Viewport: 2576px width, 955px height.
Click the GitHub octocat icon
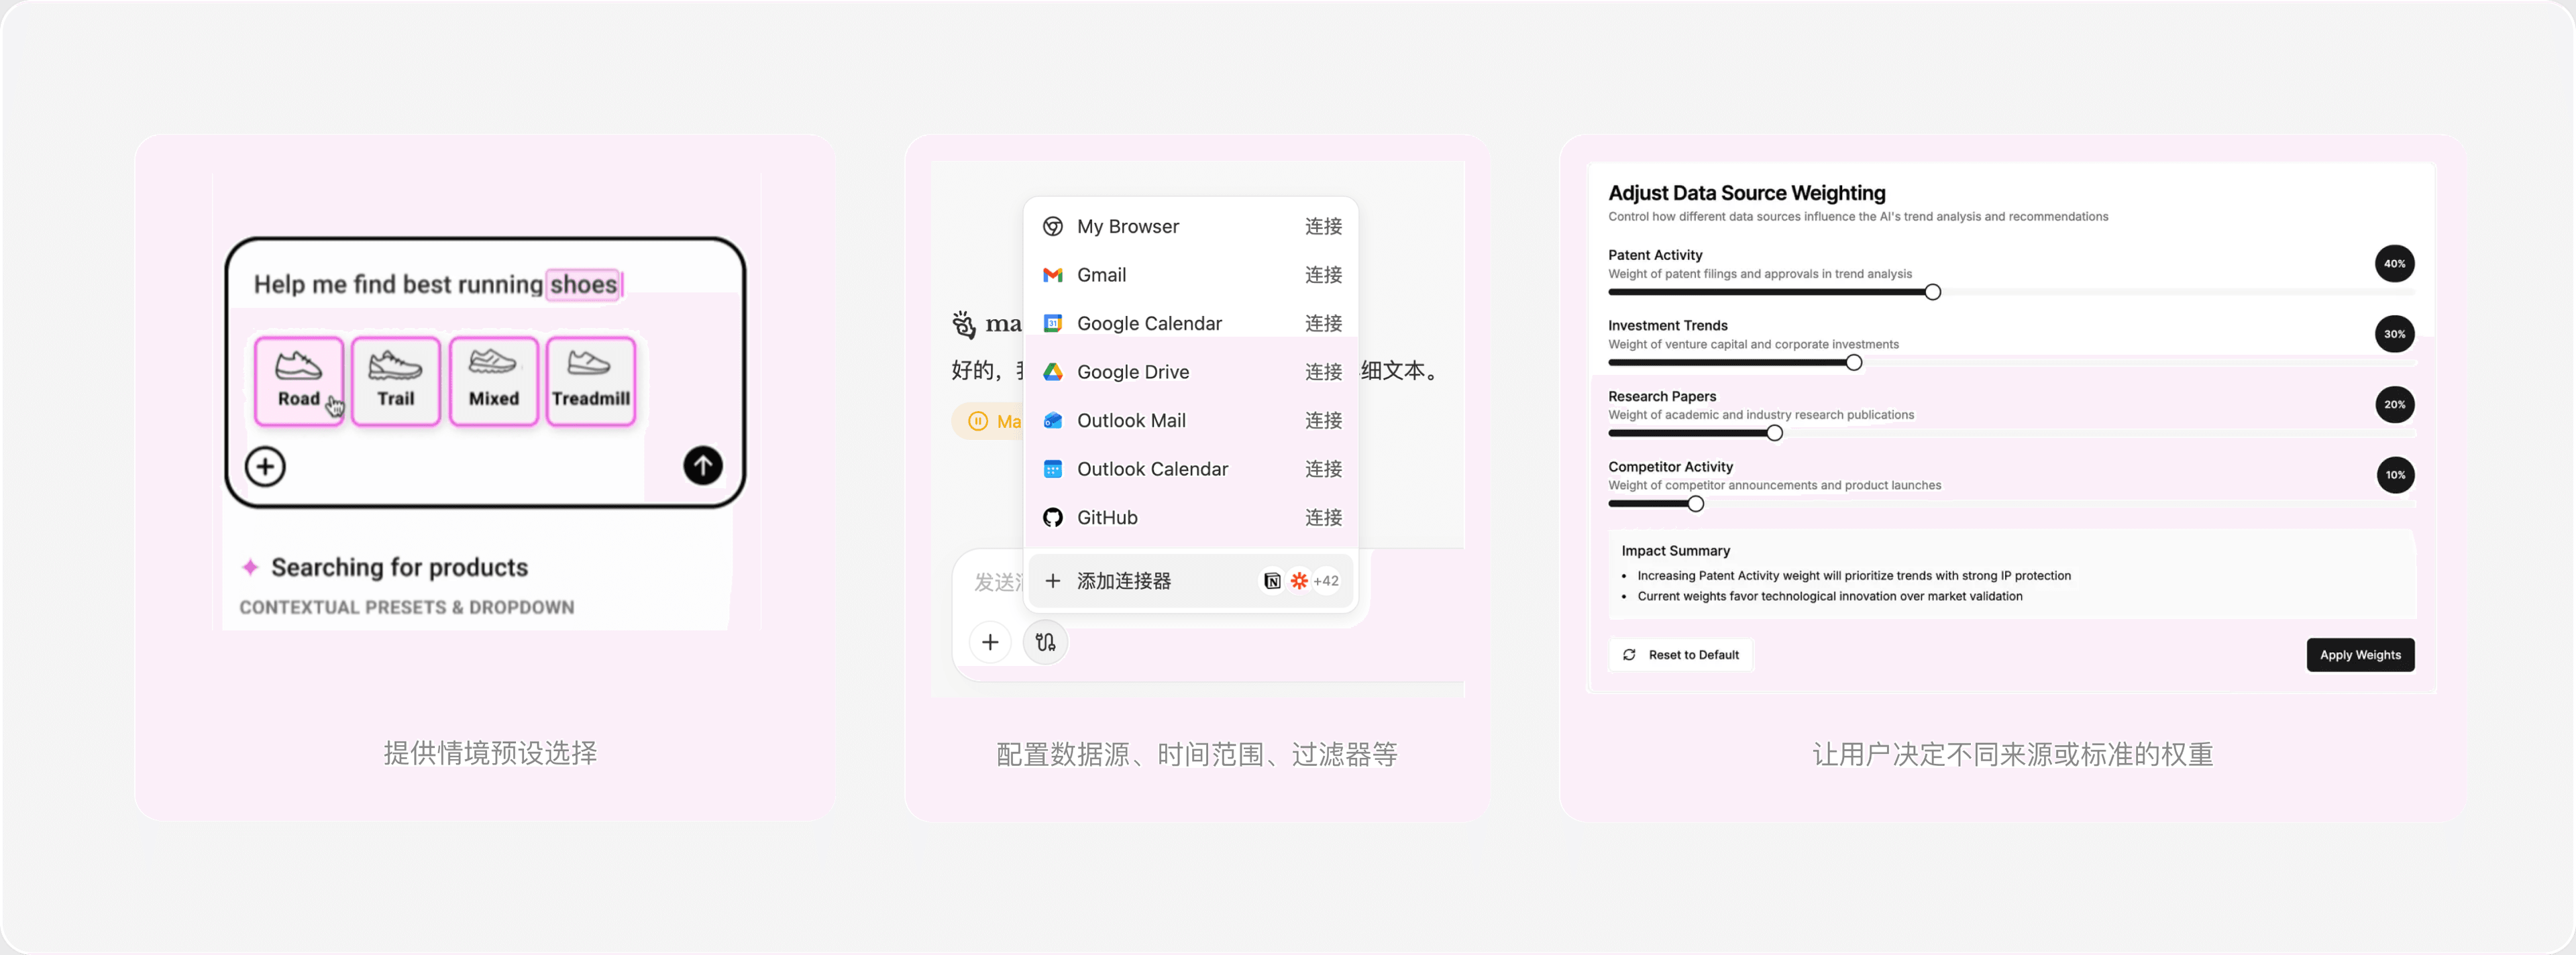pyautogui.click(x=1052, y=517)
